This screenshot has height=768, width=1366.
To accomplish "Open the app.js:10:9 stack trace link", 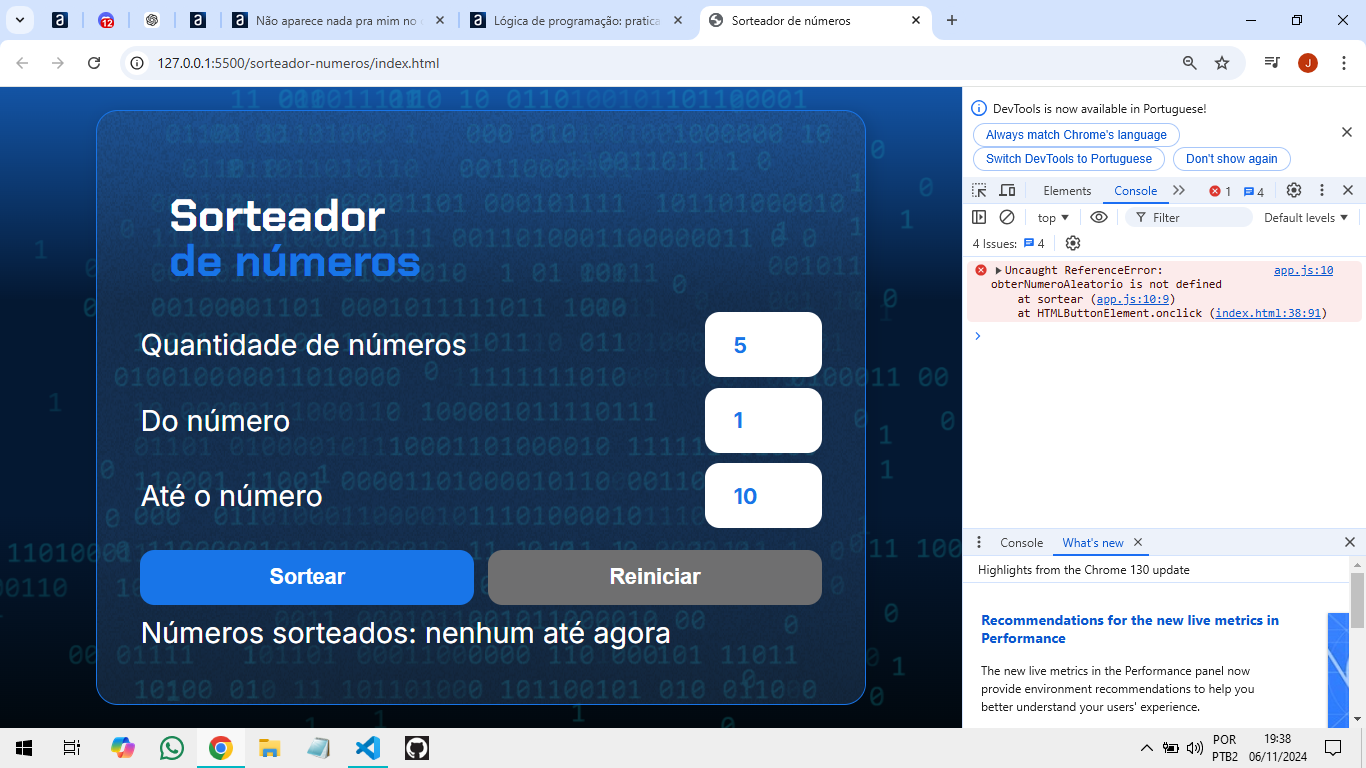I will (x=1133, y=299).
